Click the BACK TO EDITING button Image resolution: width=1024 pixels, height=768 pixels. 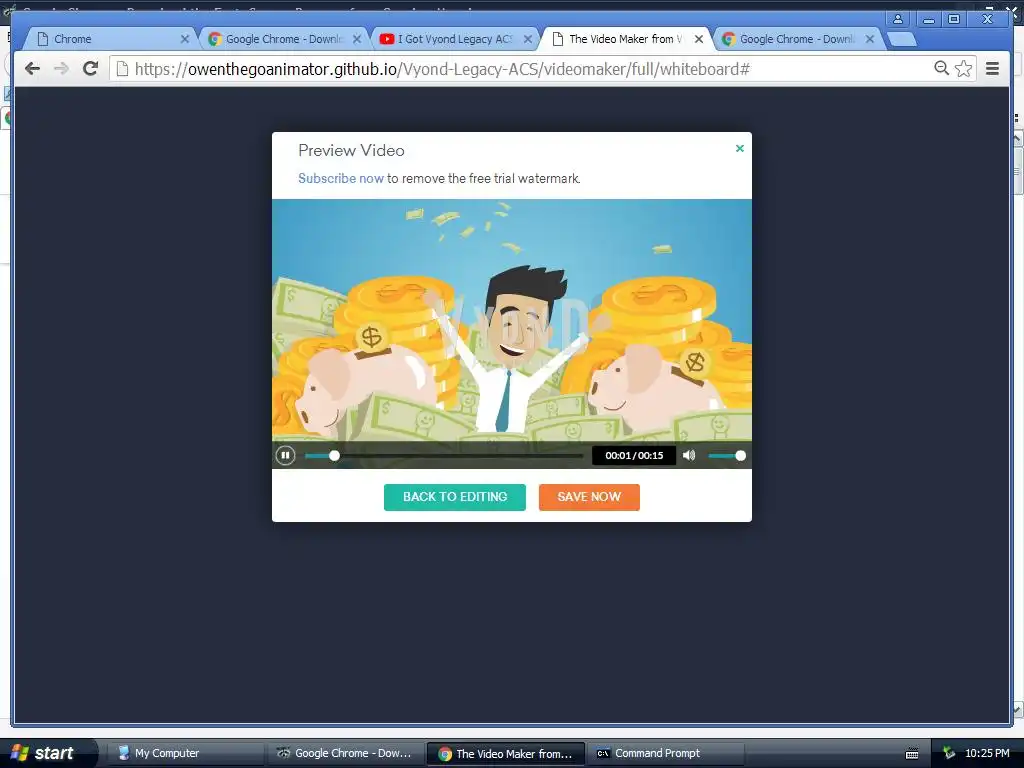tap(455, 497)
